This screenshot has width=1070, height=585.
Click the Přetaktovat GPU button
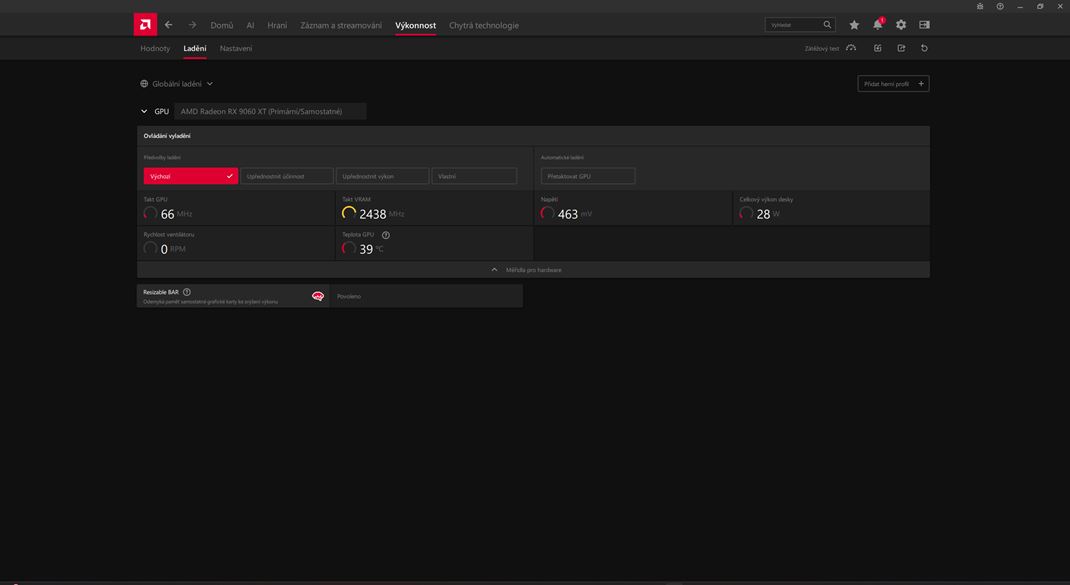pos(588,176)
